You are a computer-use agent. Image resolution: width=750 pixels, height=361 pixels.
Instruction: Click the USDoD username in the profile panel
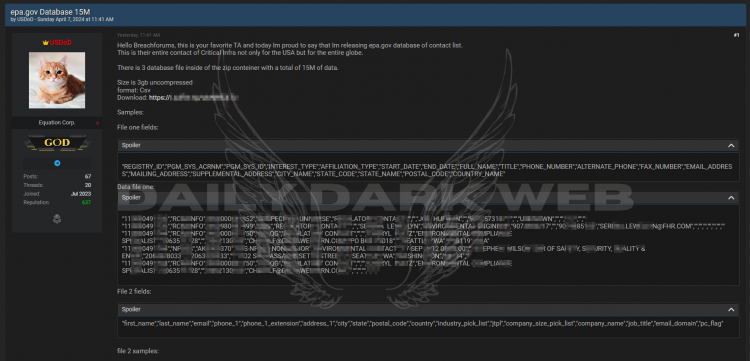pos(61,43)
